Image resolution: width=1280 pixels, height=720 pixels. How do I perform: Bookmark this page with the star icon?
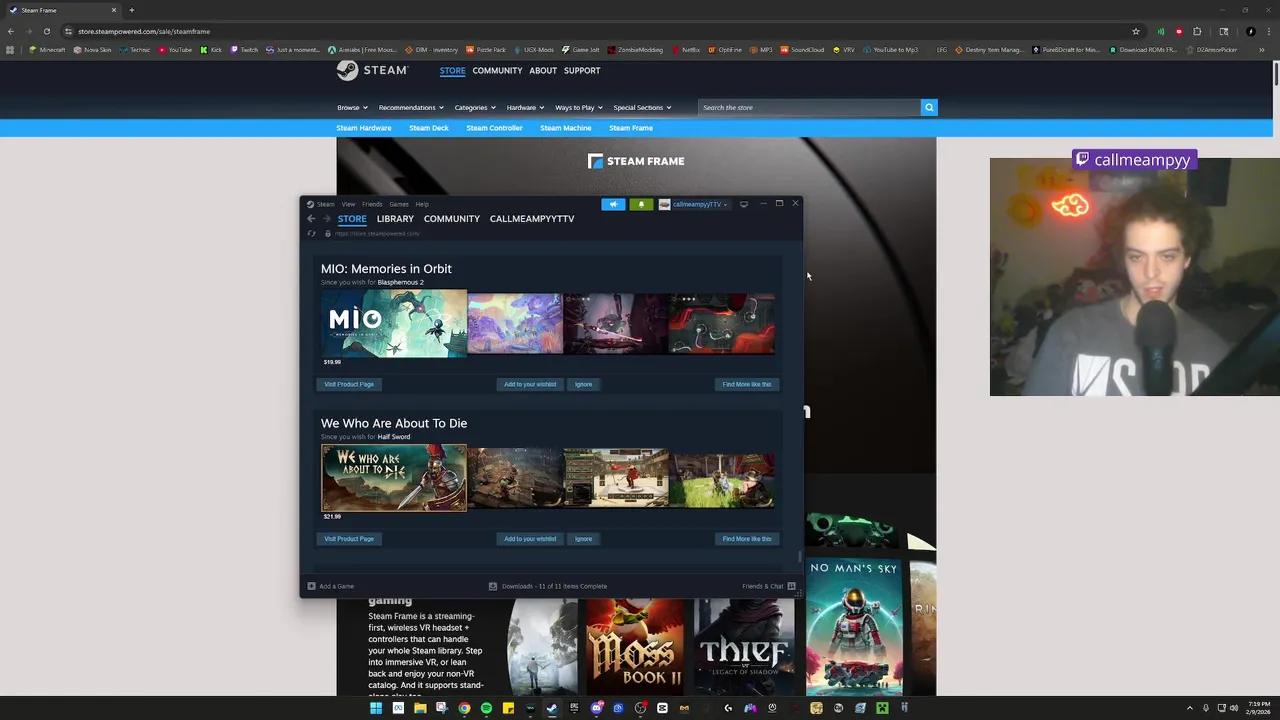click(x=1136, y=31)
